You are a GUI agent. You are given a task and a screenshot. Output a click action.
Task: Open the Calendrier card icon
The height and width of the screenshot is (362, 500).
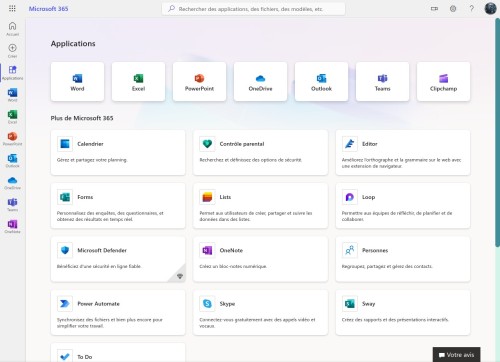point(65,144)
